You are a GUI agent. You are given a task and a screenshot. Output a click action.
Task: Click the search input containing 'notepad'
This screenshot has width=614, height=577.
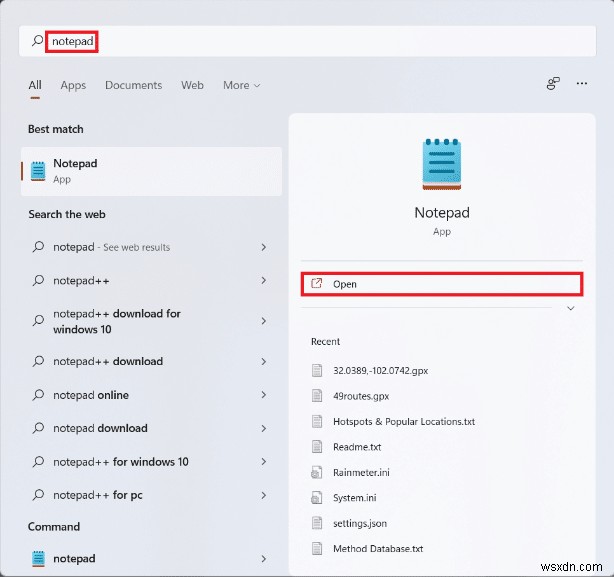pyautogui.click(x=307, y=41)
